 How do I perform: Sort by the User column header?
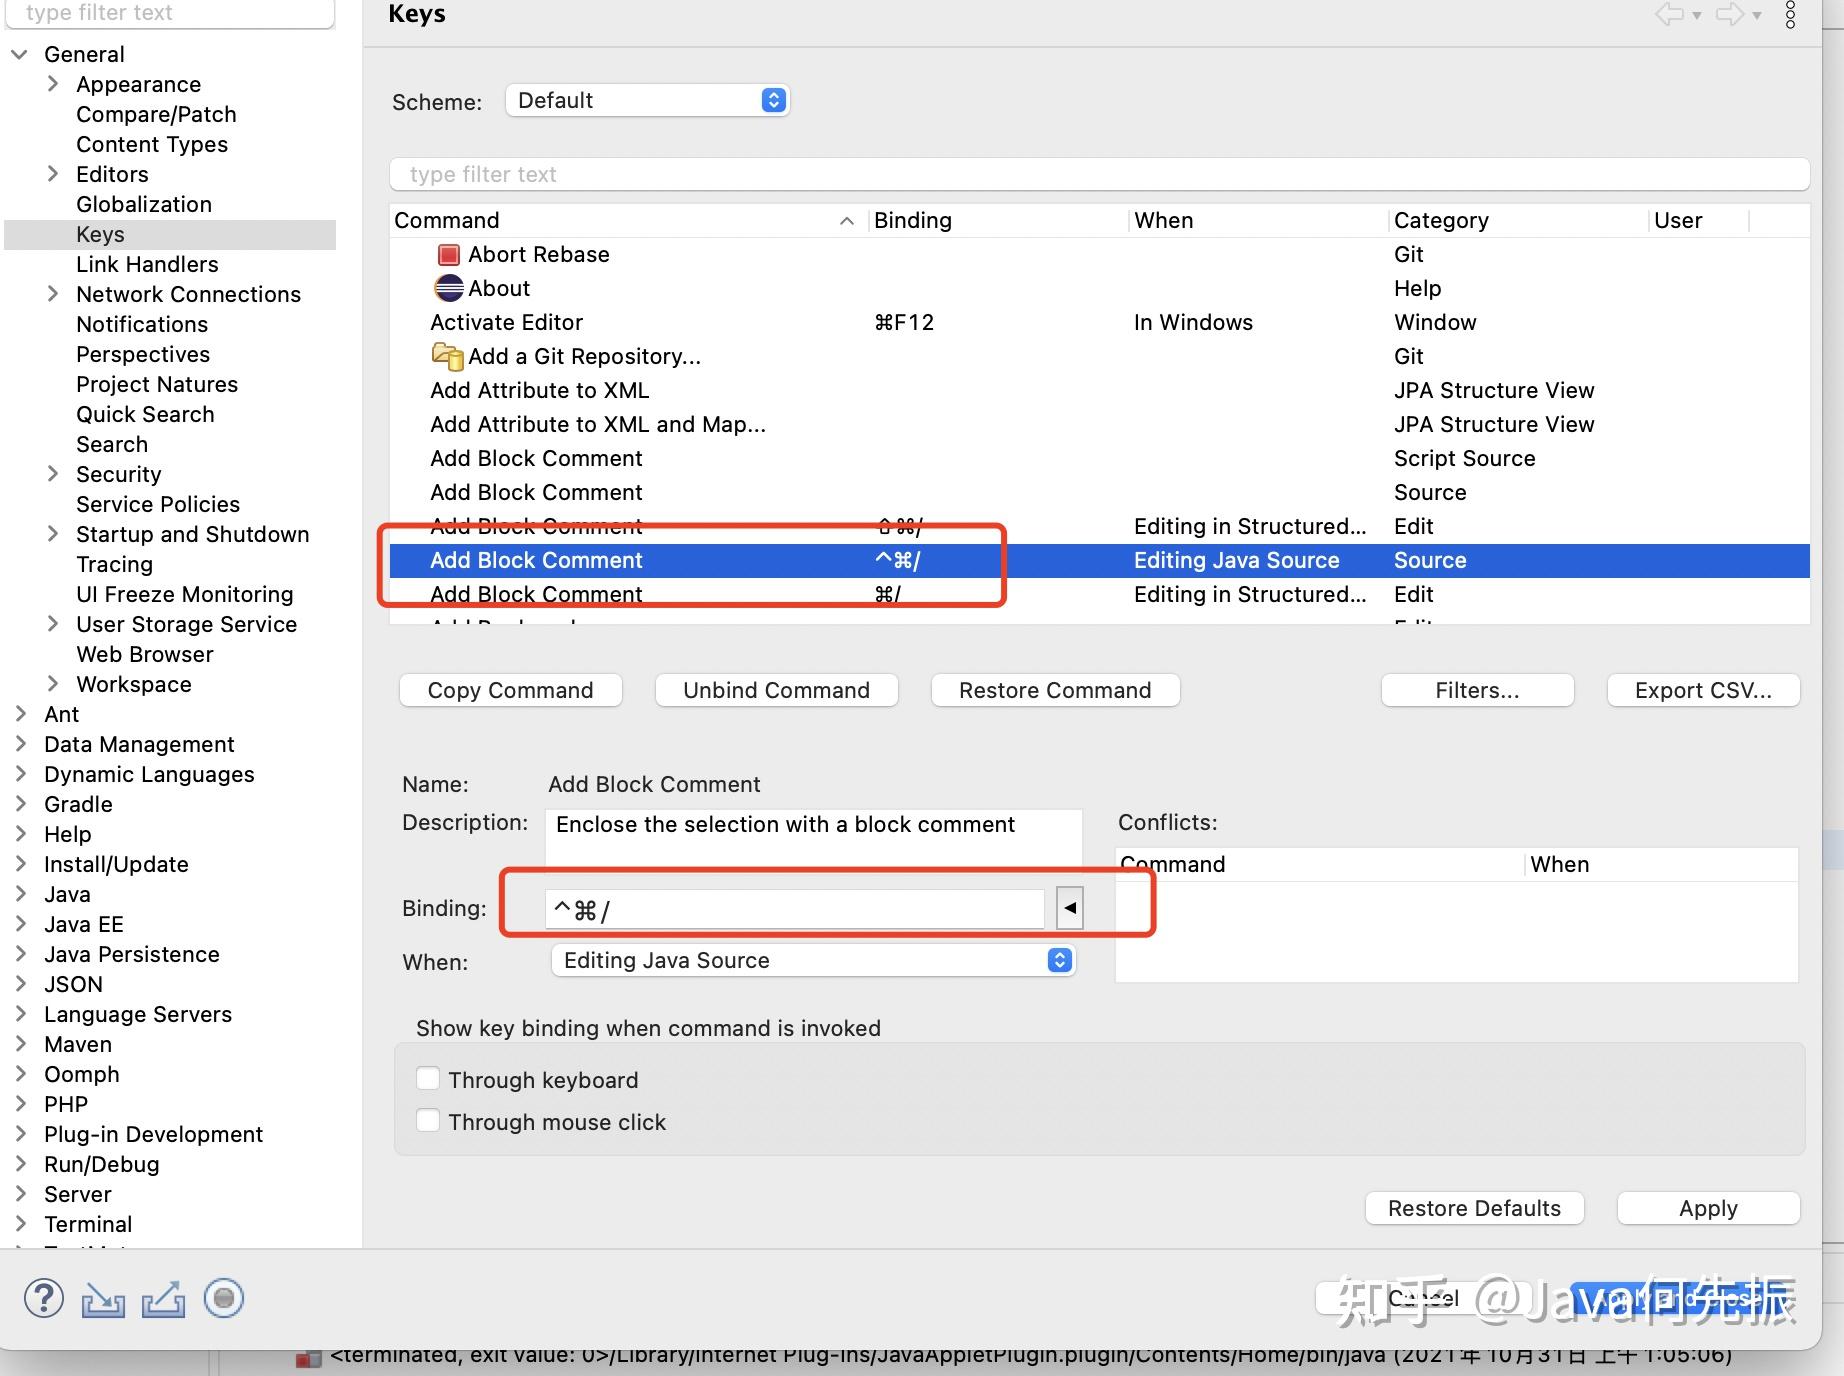click(1699, 220)
